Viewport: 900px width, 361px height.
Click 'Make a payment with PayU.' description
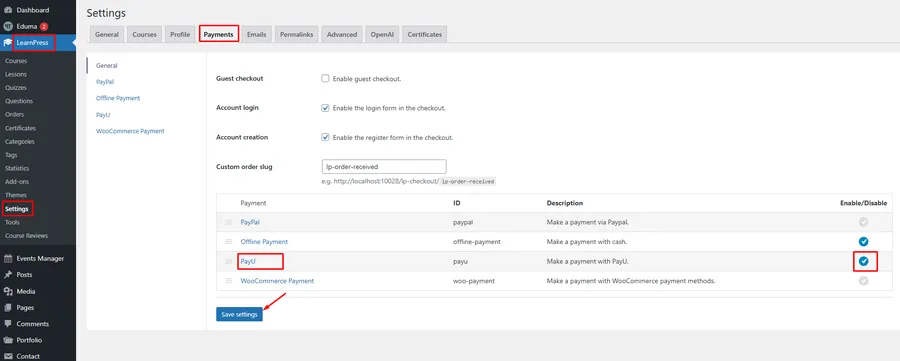click(x=588, y=261)
